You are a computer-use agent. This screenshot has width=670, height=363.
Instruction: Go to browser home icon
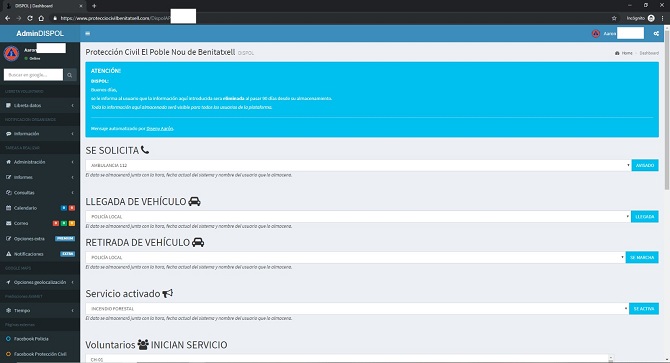(x=41, y=18)
